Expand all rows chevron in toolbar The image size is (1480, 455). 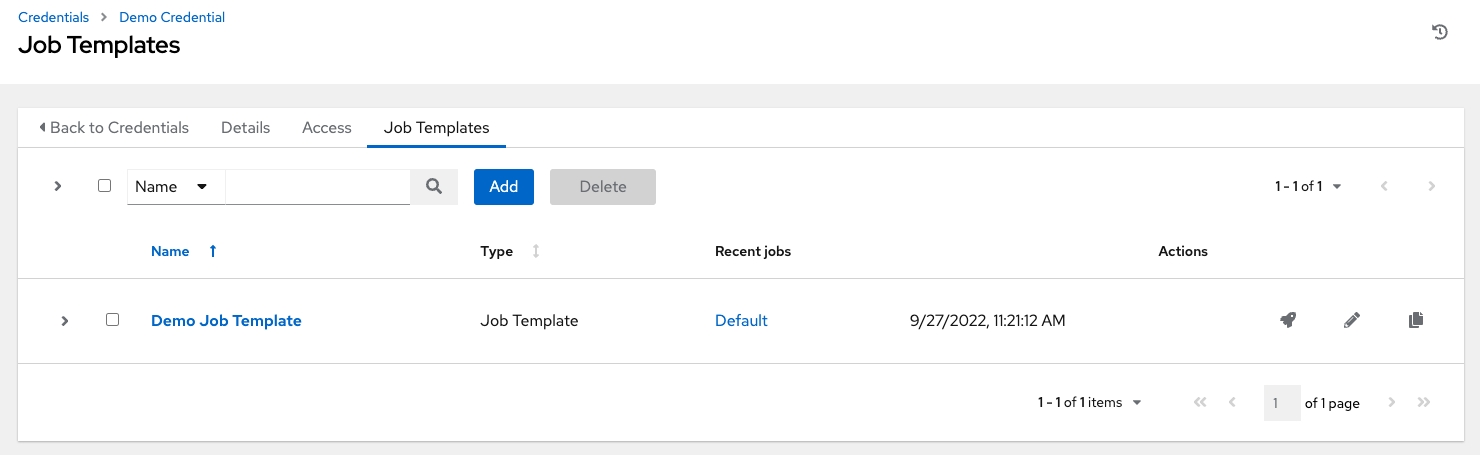(x=58, y=186)
